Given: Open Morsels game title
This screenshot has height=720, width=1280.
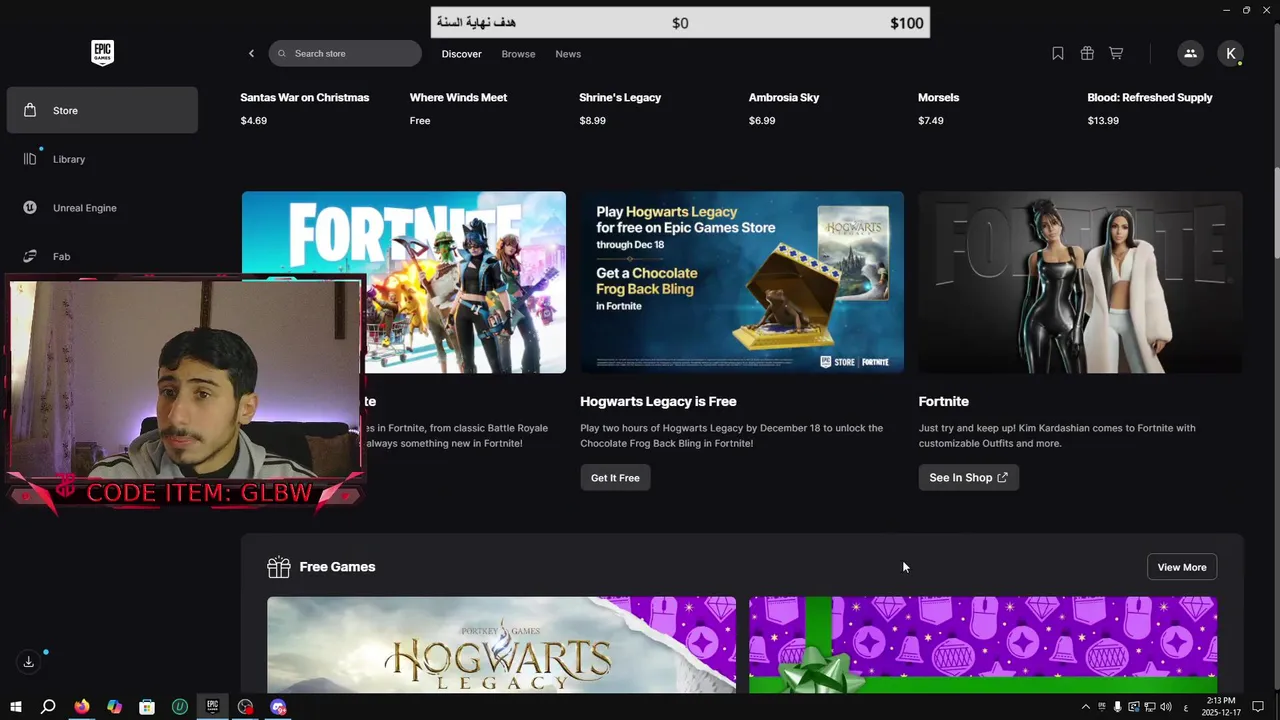Looking at the screenshot, I should pyautogui.click(x=938, y=97).
